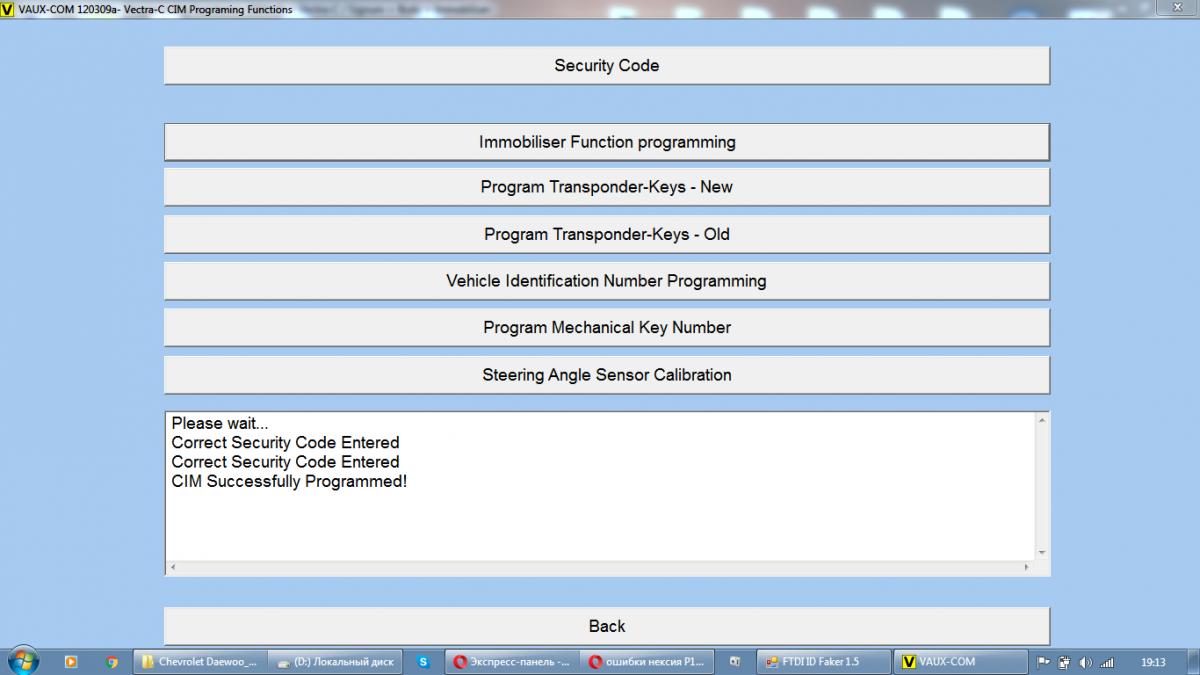Open Skype from the taskbar
Screen dimensions: 1200x675
[x=423, y=662]
